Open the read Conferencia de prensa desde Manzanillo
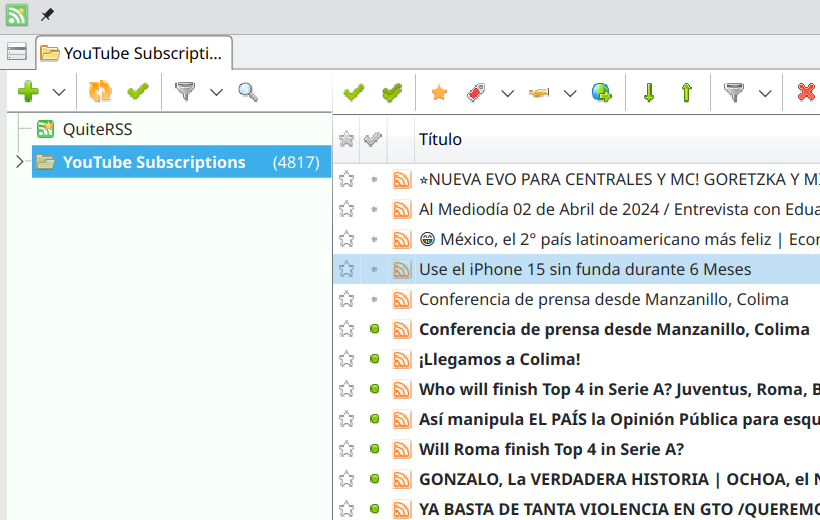 [x=603, y=299]
